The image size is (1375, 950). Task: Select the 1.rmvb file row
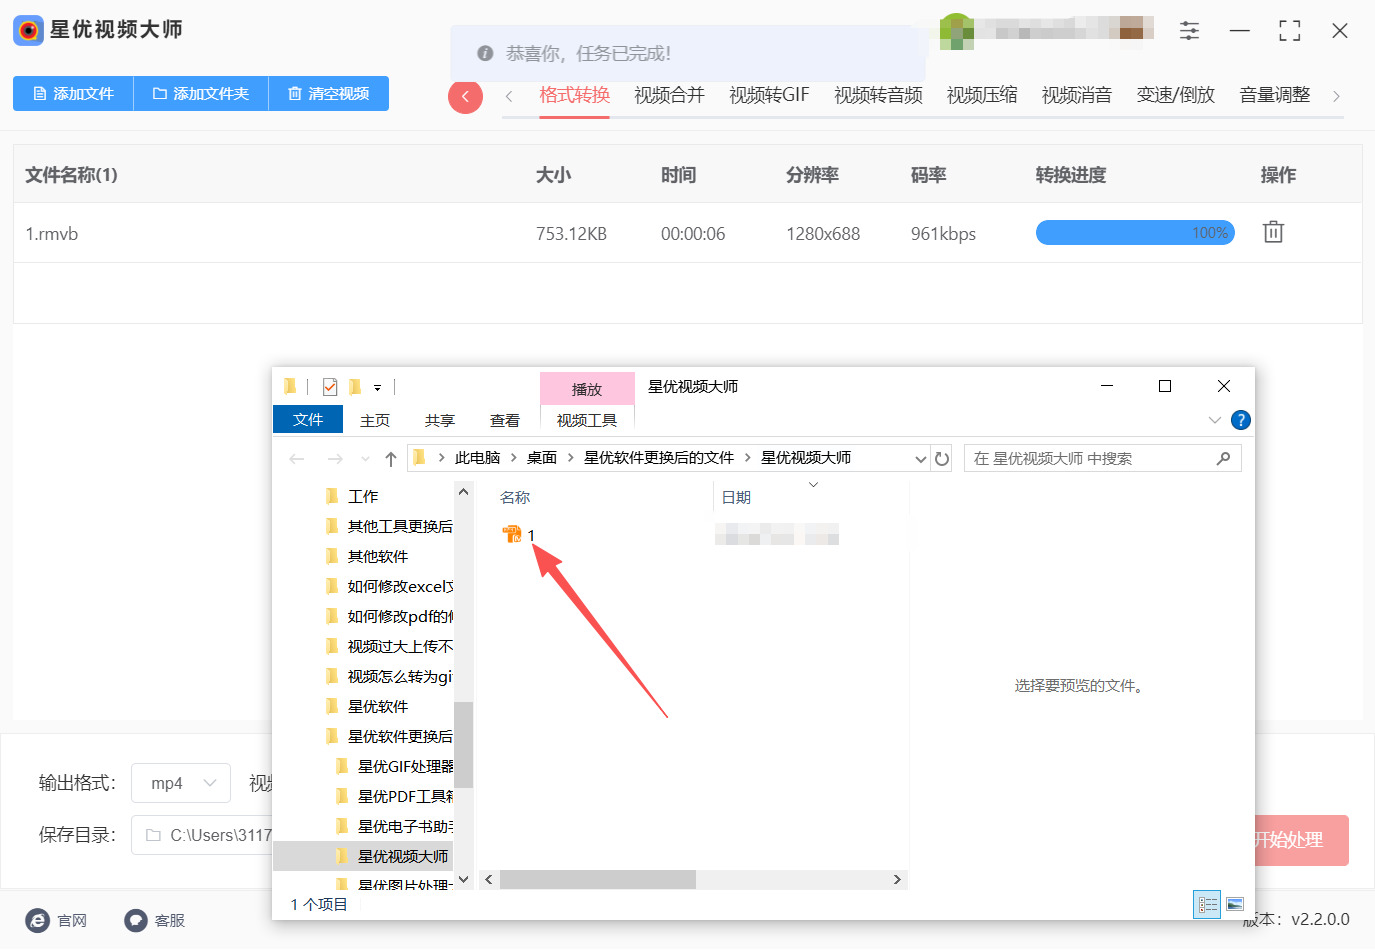(687, 233)
